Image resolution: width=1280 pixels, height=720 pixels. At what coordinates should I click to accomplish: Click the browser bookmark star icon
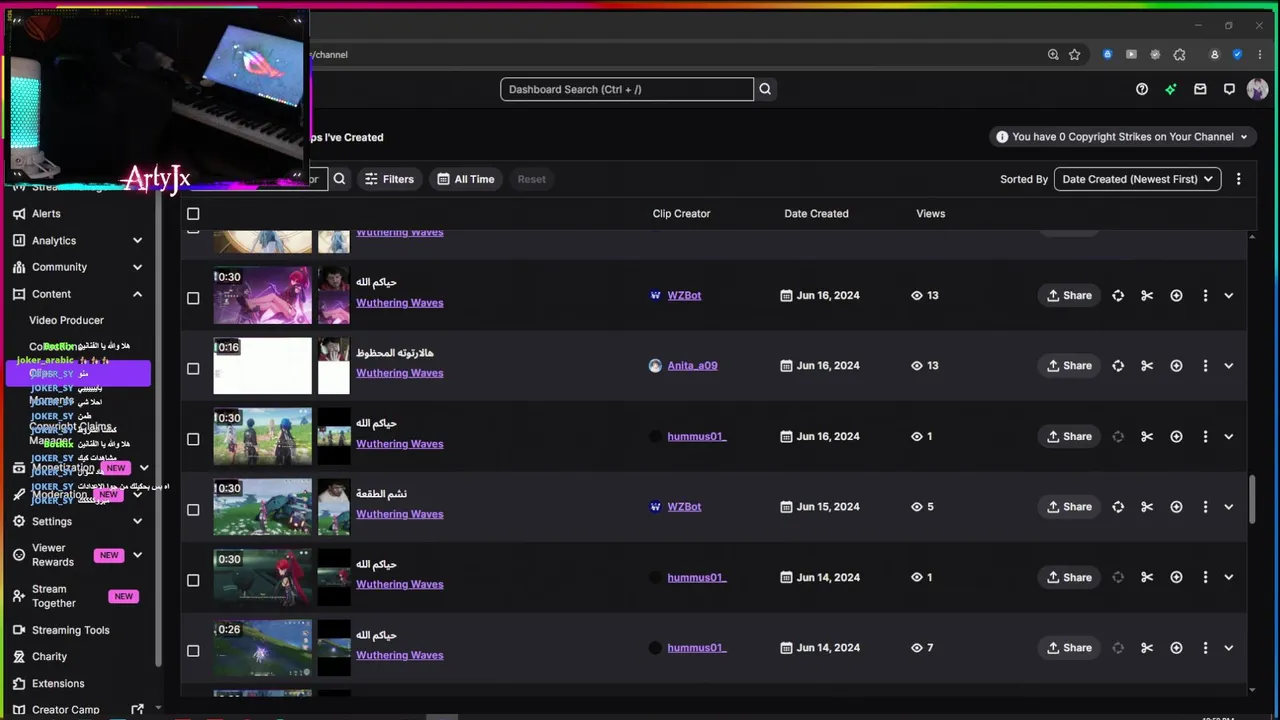click(x=1075, y=55)
